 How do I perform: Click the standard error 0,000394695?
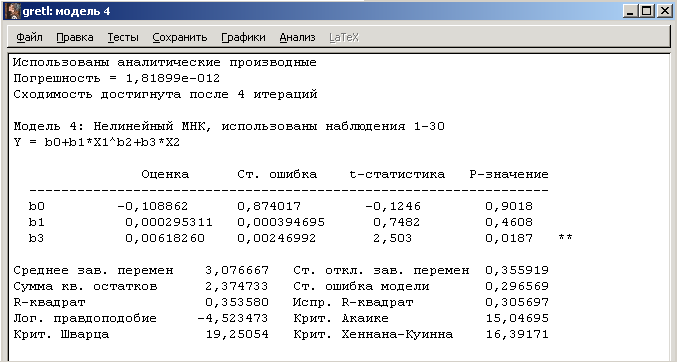tap(281, 222)
